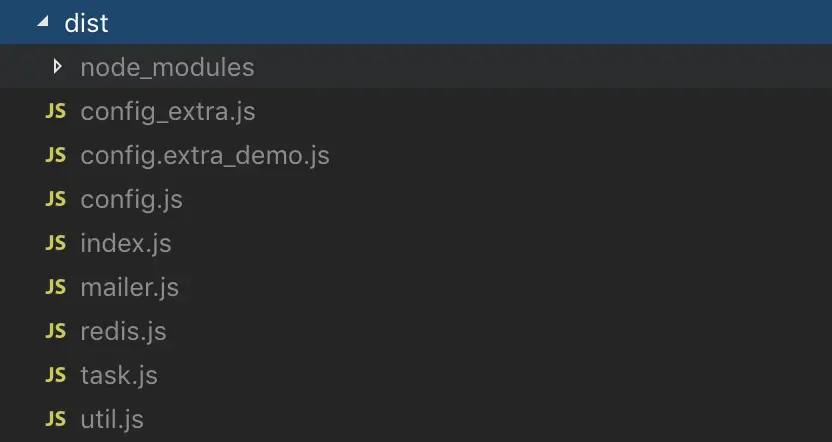Click the JS icon beside util.js
This screenshot has width=832, height=442.
click(x=56, y=419)
